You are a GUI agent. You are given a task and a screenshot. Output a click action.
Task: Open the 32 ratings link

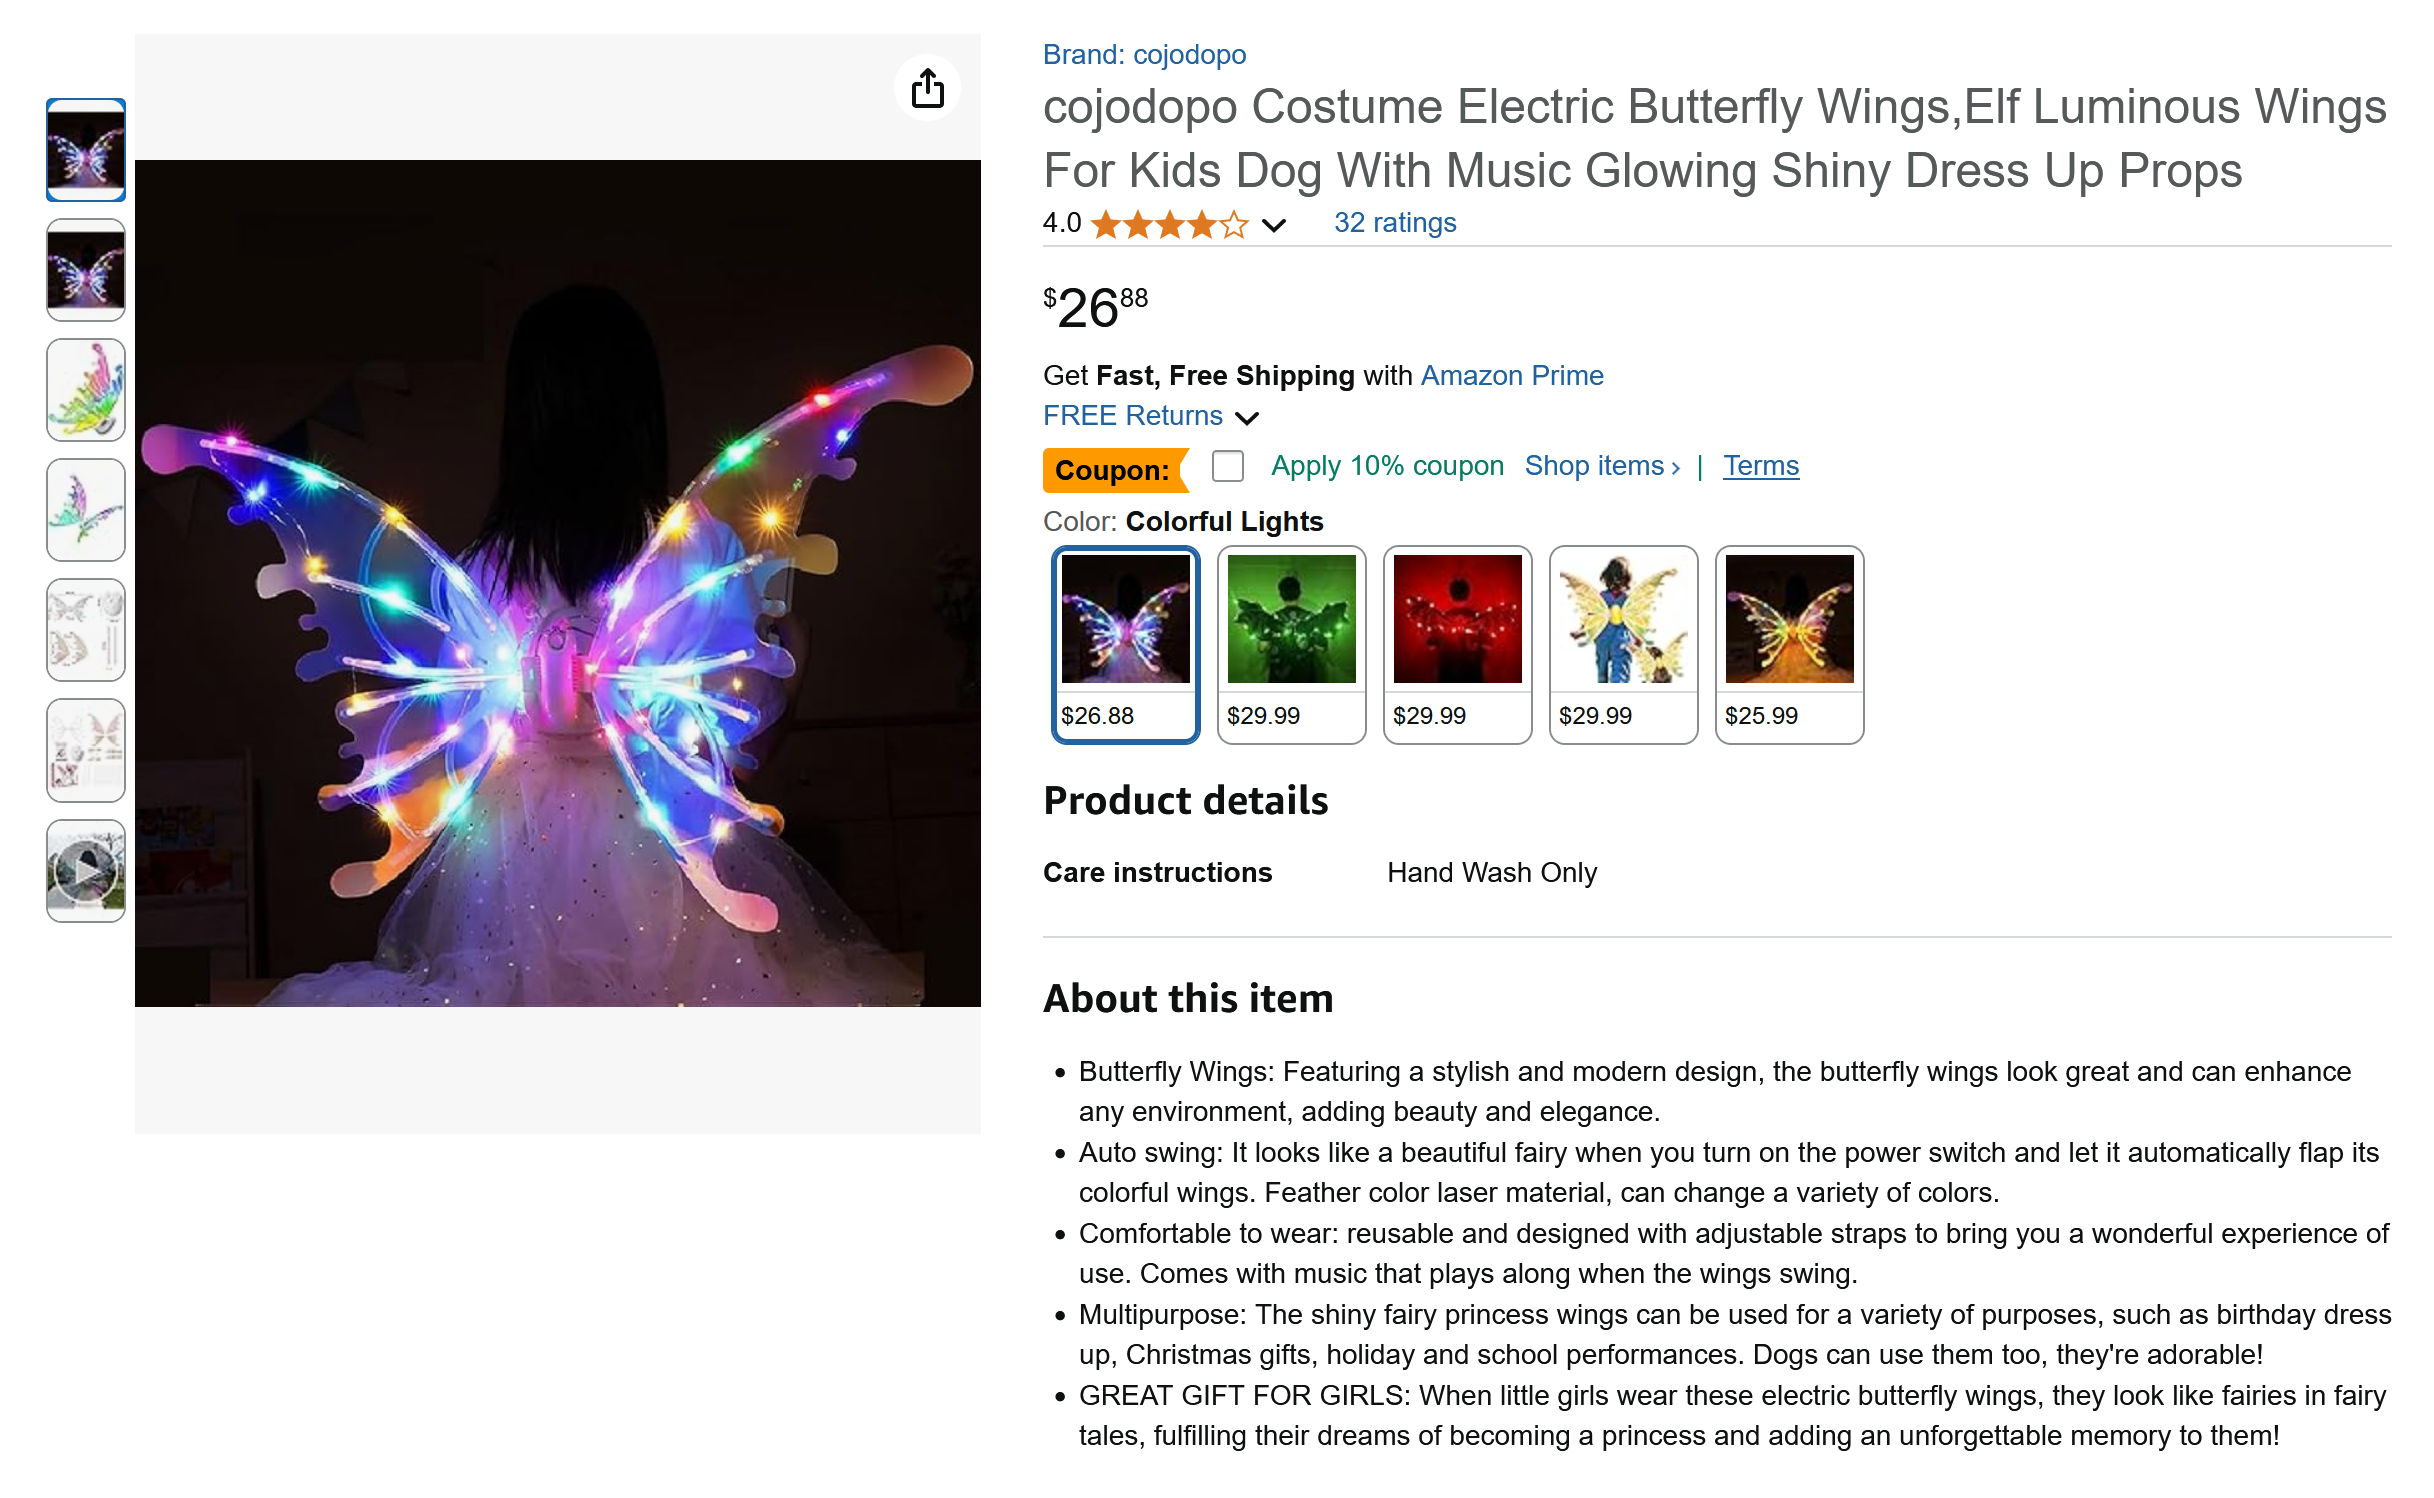click(x=1394, y=223)
